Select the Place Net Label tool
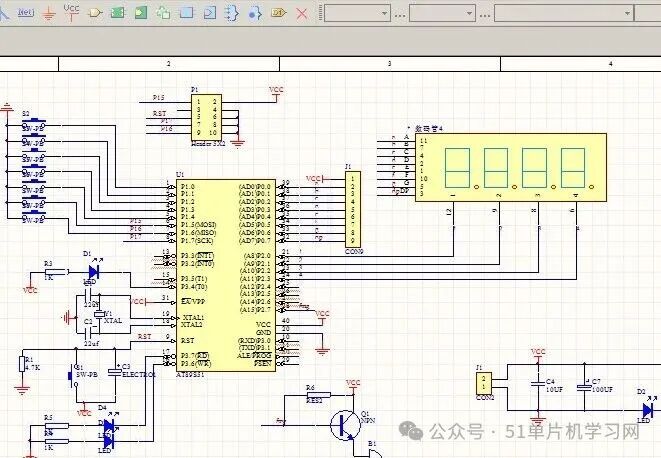661x458 pixels. [26, 13]
